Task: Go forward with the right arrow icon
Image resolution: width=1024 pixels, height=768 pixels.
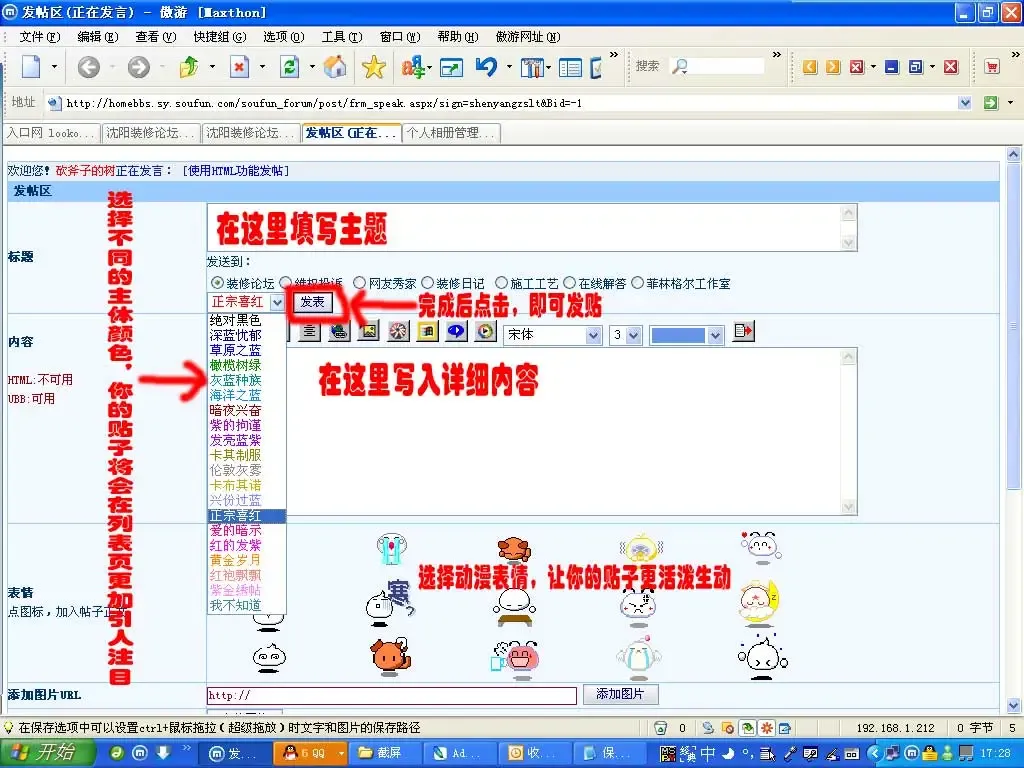Action: click(138, 67)
